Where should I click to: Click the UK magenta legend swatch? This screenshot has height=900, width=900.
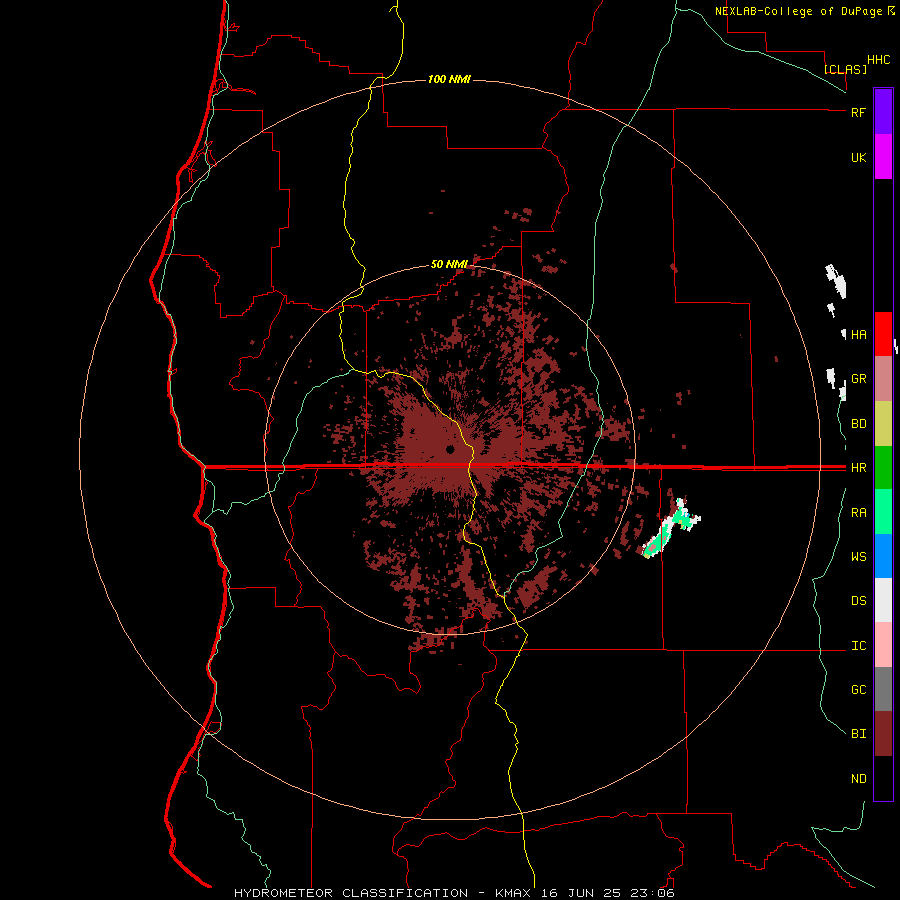(x=883, y=157)
